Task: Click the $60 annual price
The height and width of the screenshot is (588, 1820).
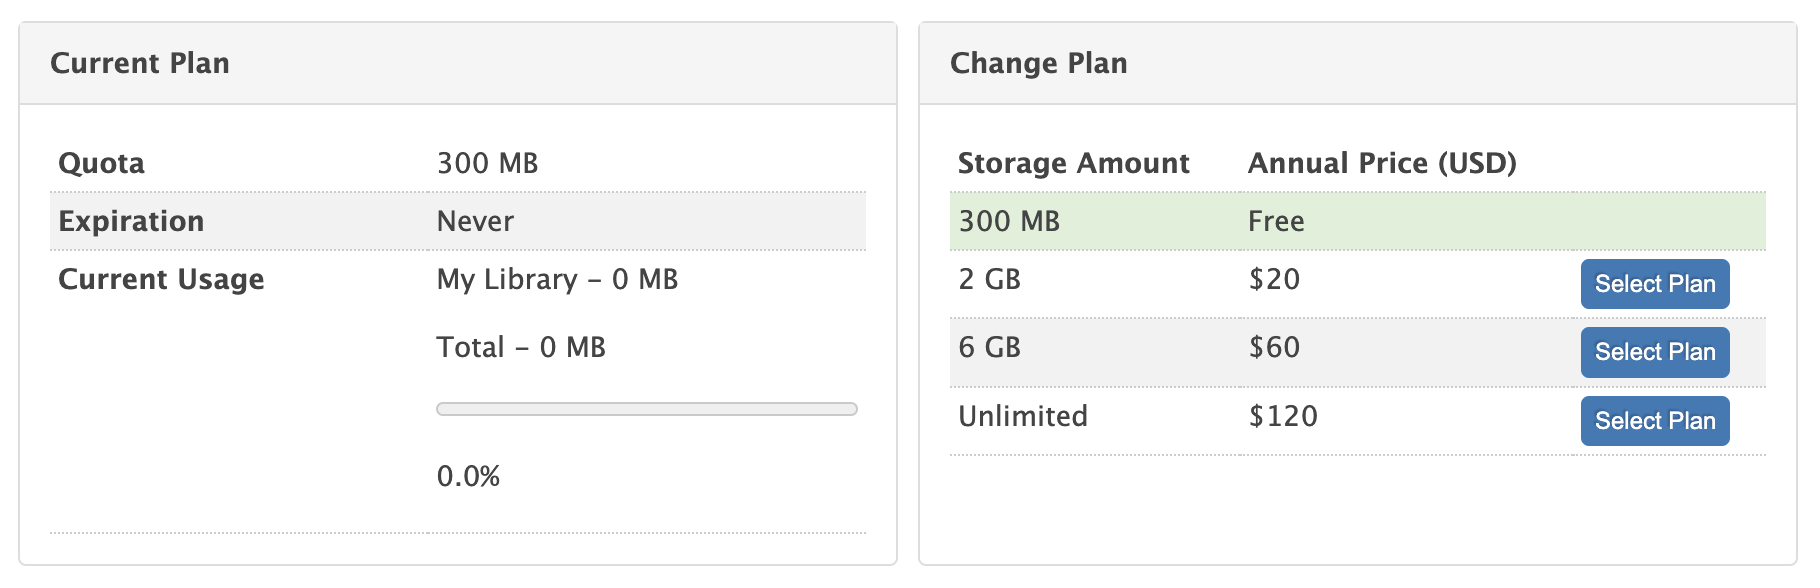Action: [1274, 347]
